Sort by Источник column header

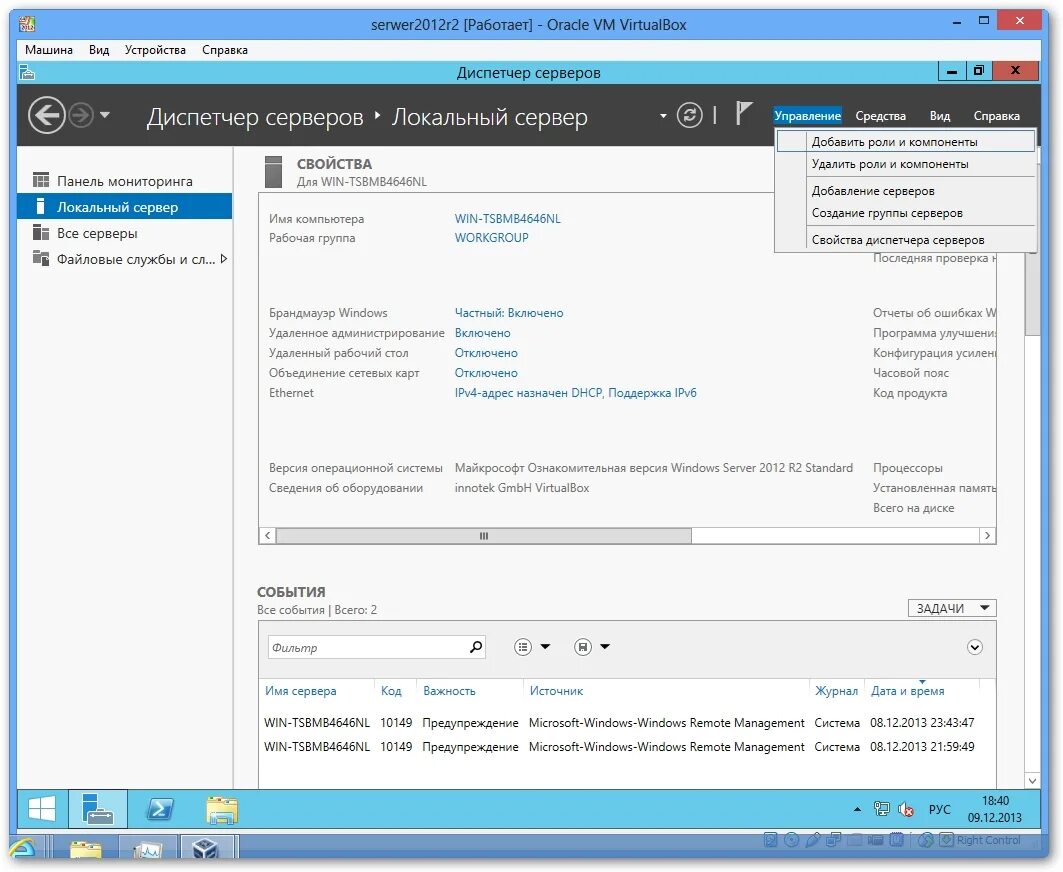pos(556,691)
